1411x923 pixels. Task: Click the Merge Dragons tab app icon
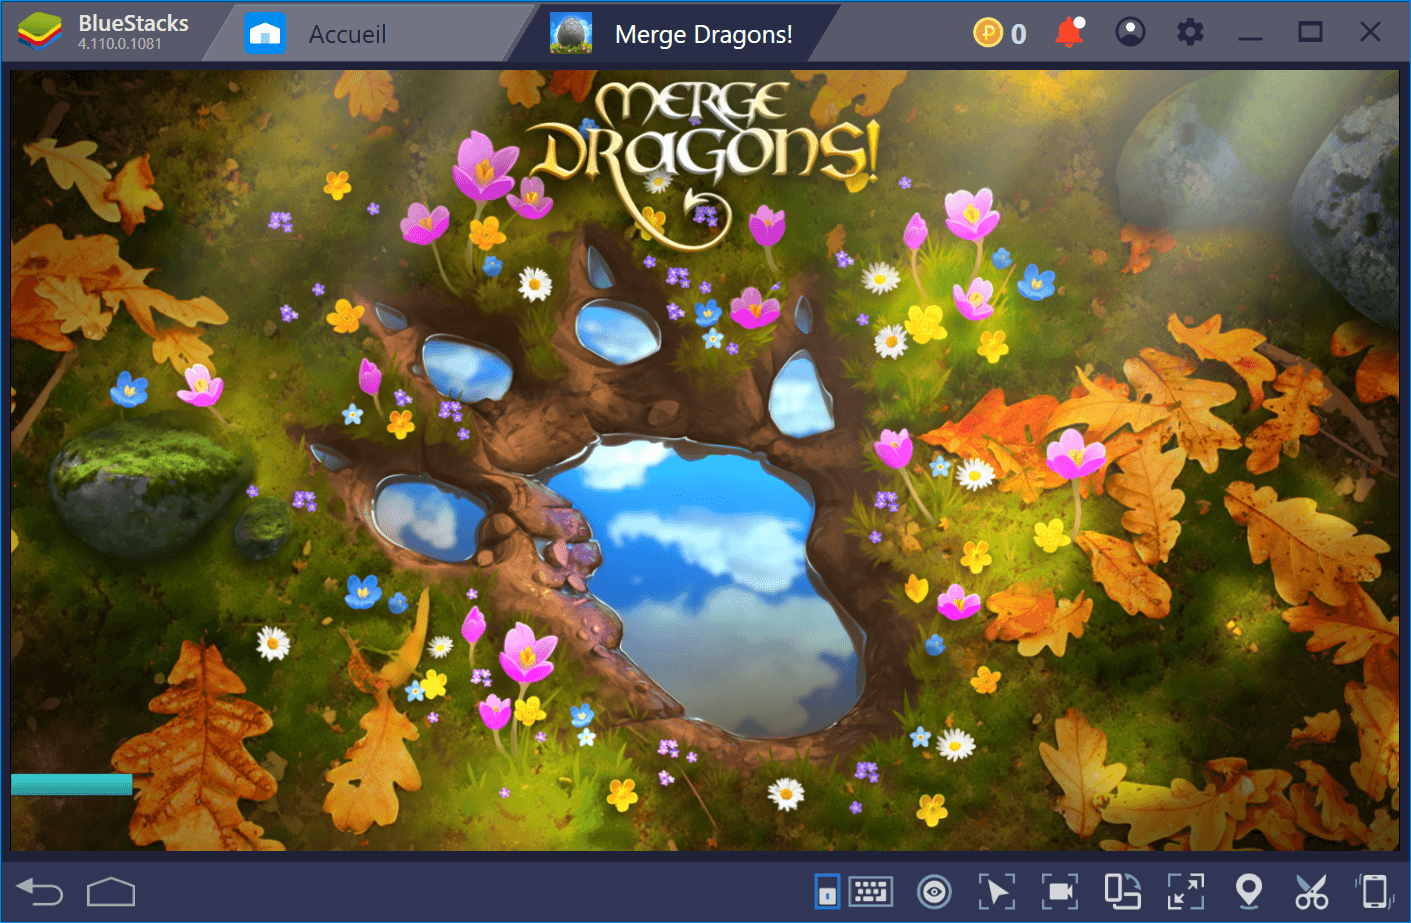(x=571, y=34)
